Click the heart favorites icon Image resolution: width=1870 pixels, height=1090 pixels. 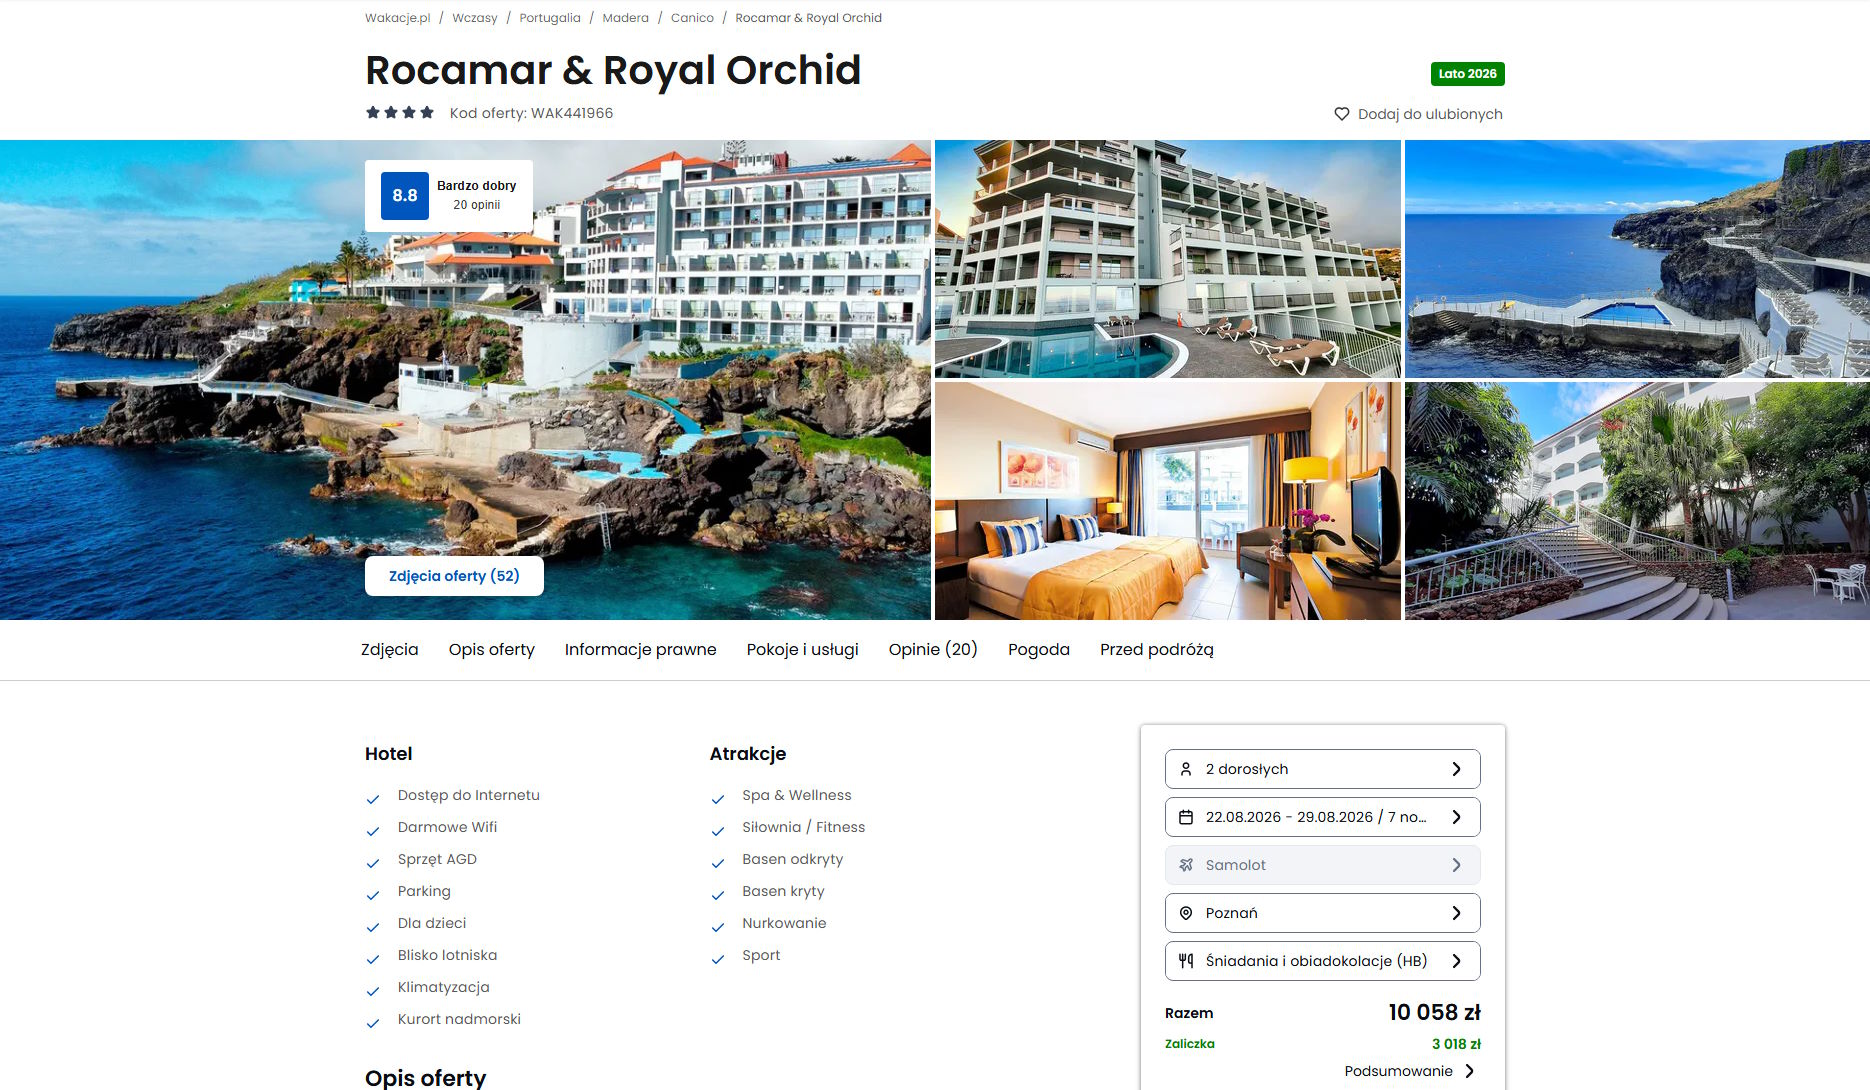coord(1342,114)
